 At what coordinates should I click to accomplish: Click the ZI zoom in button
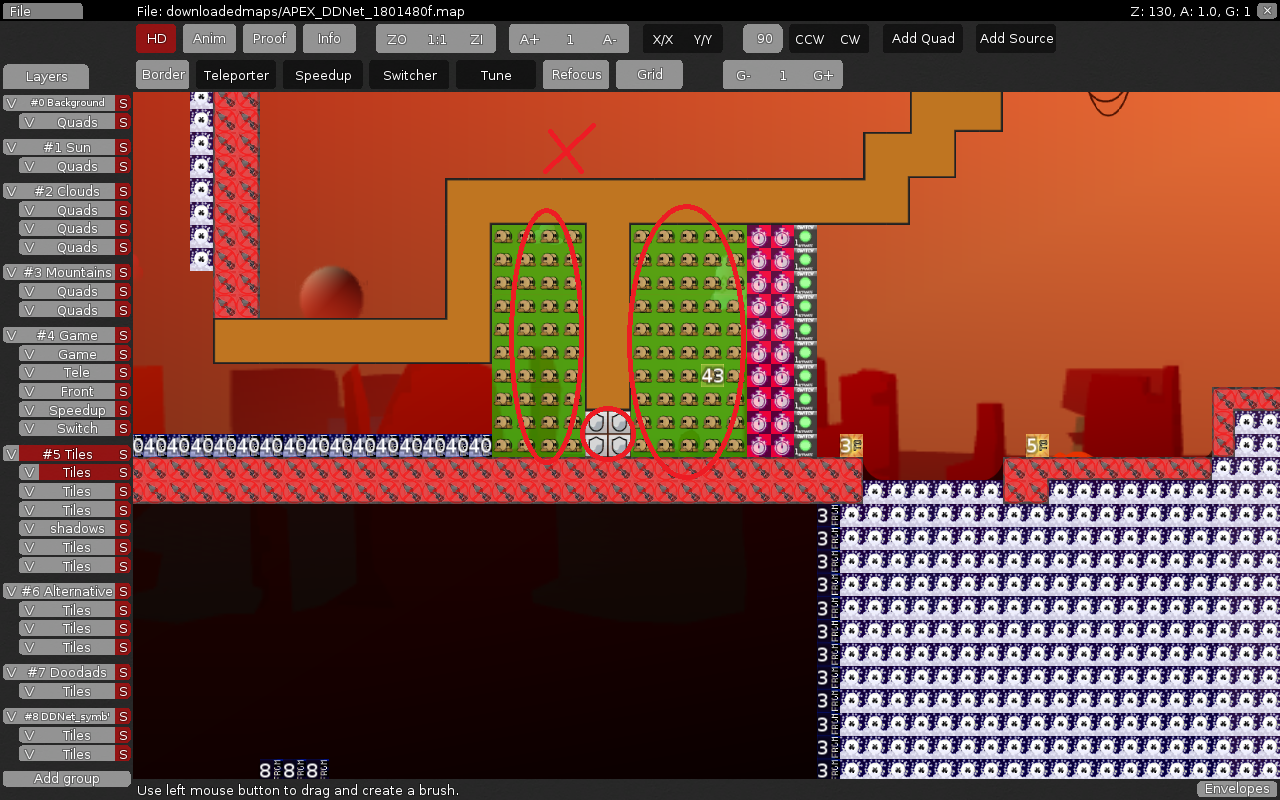[x=476, y=39]
